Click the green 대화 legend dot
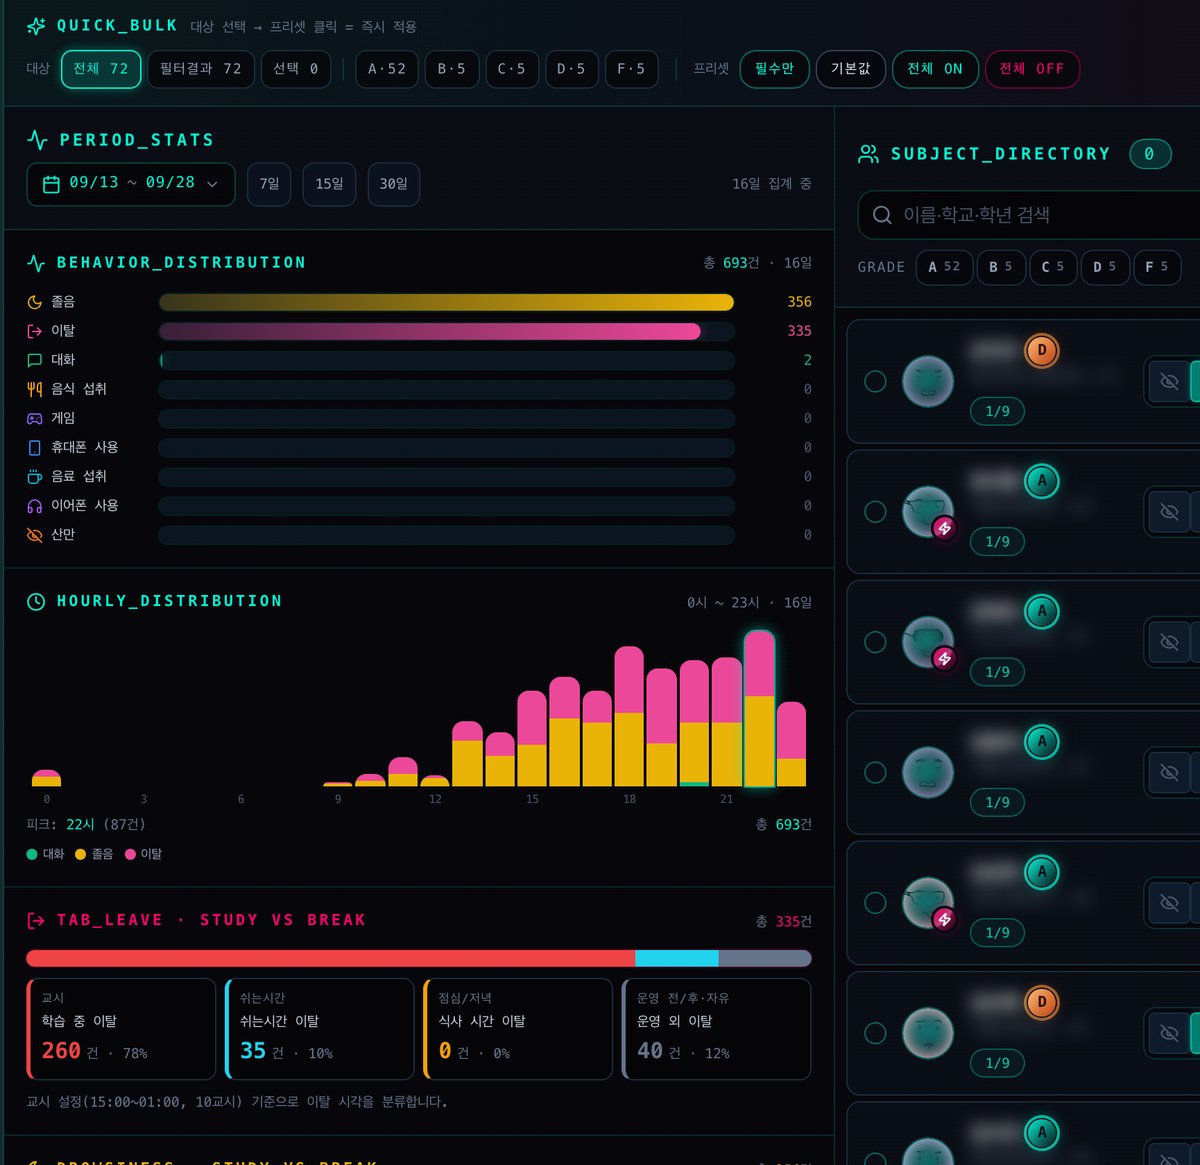The width and height of the screenshot is (1200, 1165). (x=32, y=855)
